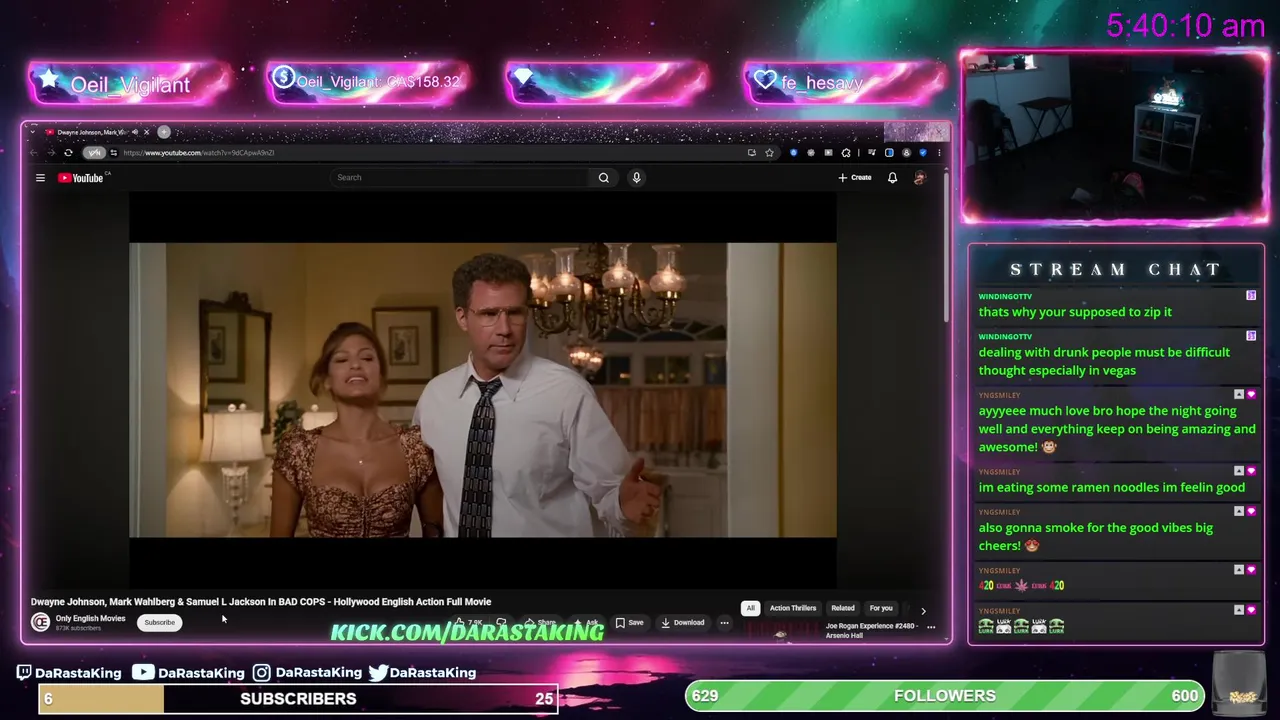The height and width of the screenshot is (720, 1280).
Task: Start voice search with the microphone icon
Action: 636,177
